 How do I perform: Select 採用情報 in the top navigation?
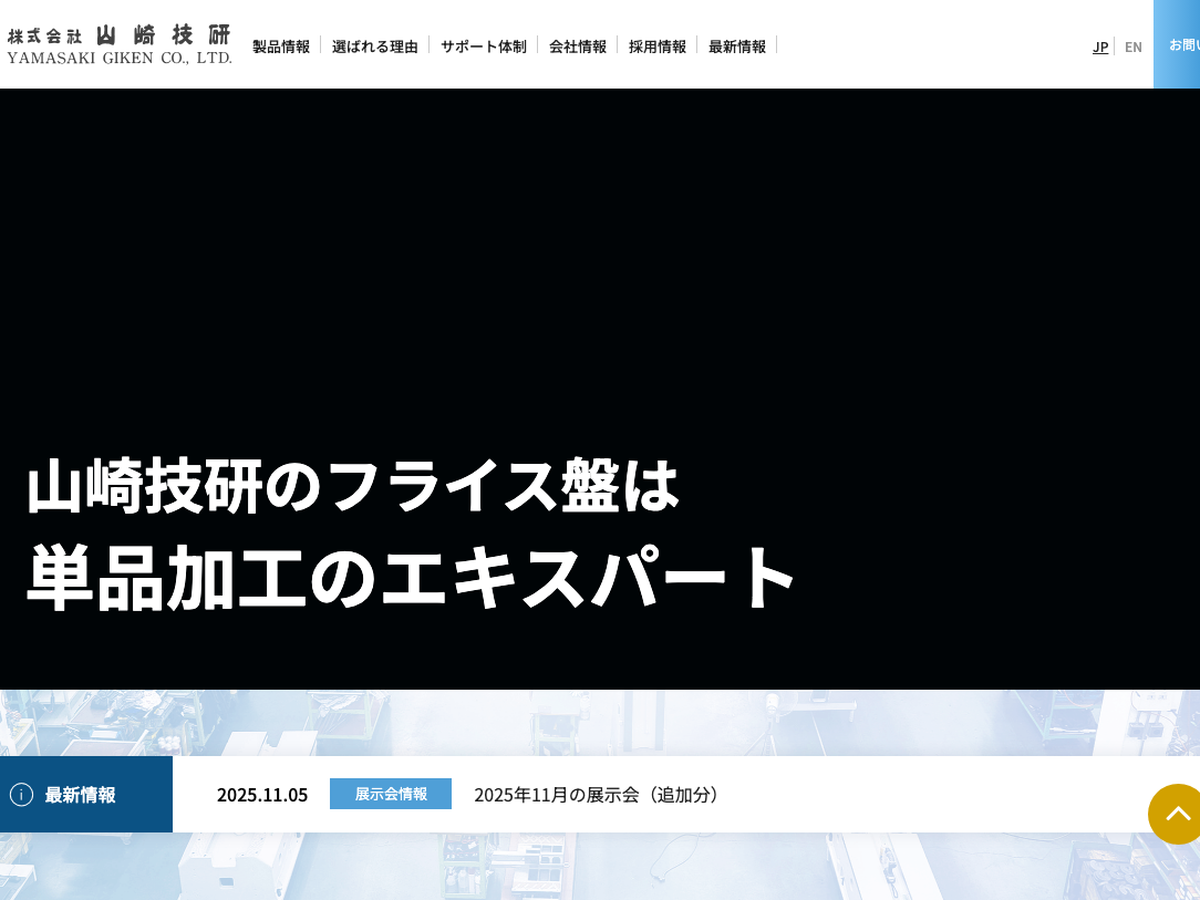point(657,46)
